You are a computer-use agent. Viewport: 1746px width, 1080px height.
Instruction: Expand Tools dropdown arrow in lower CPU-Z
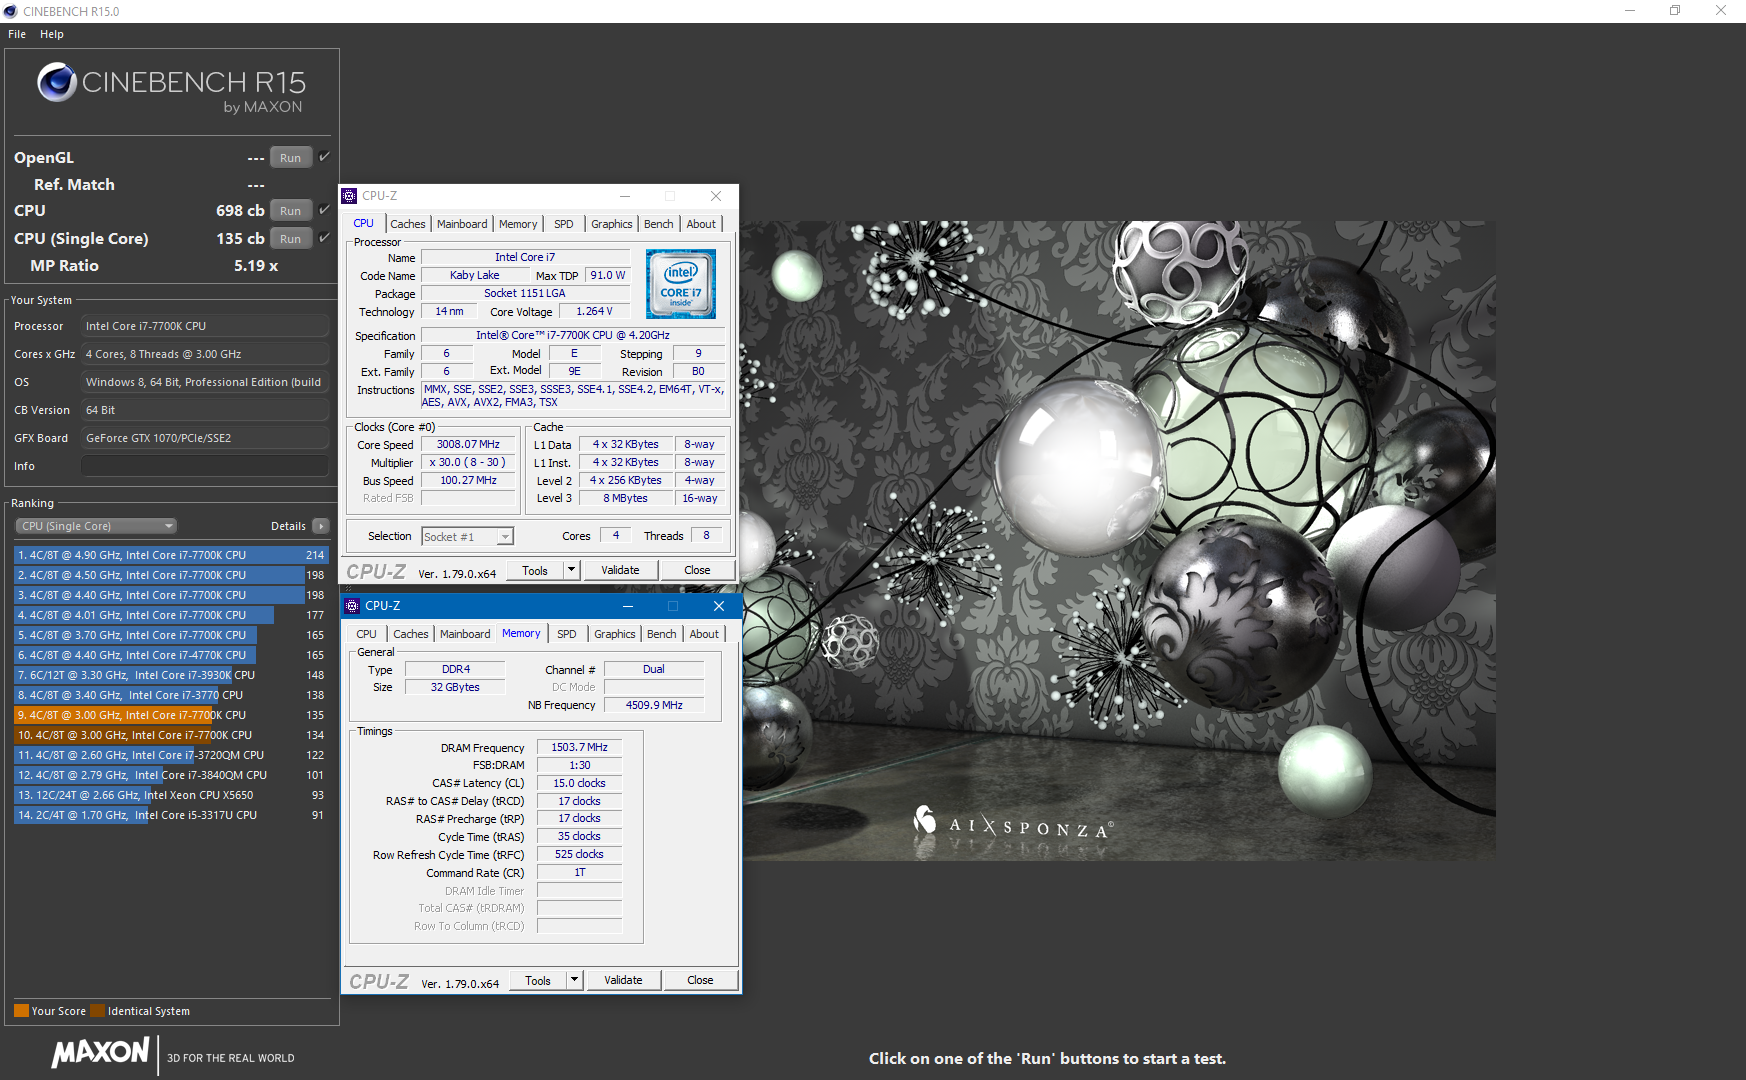(x=574, y=980)
